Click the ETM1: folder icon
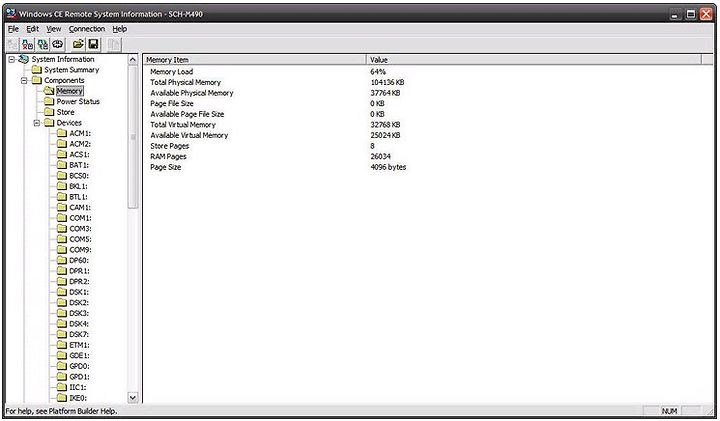Viewport: 720px width, 421px height. coord(62,345)
